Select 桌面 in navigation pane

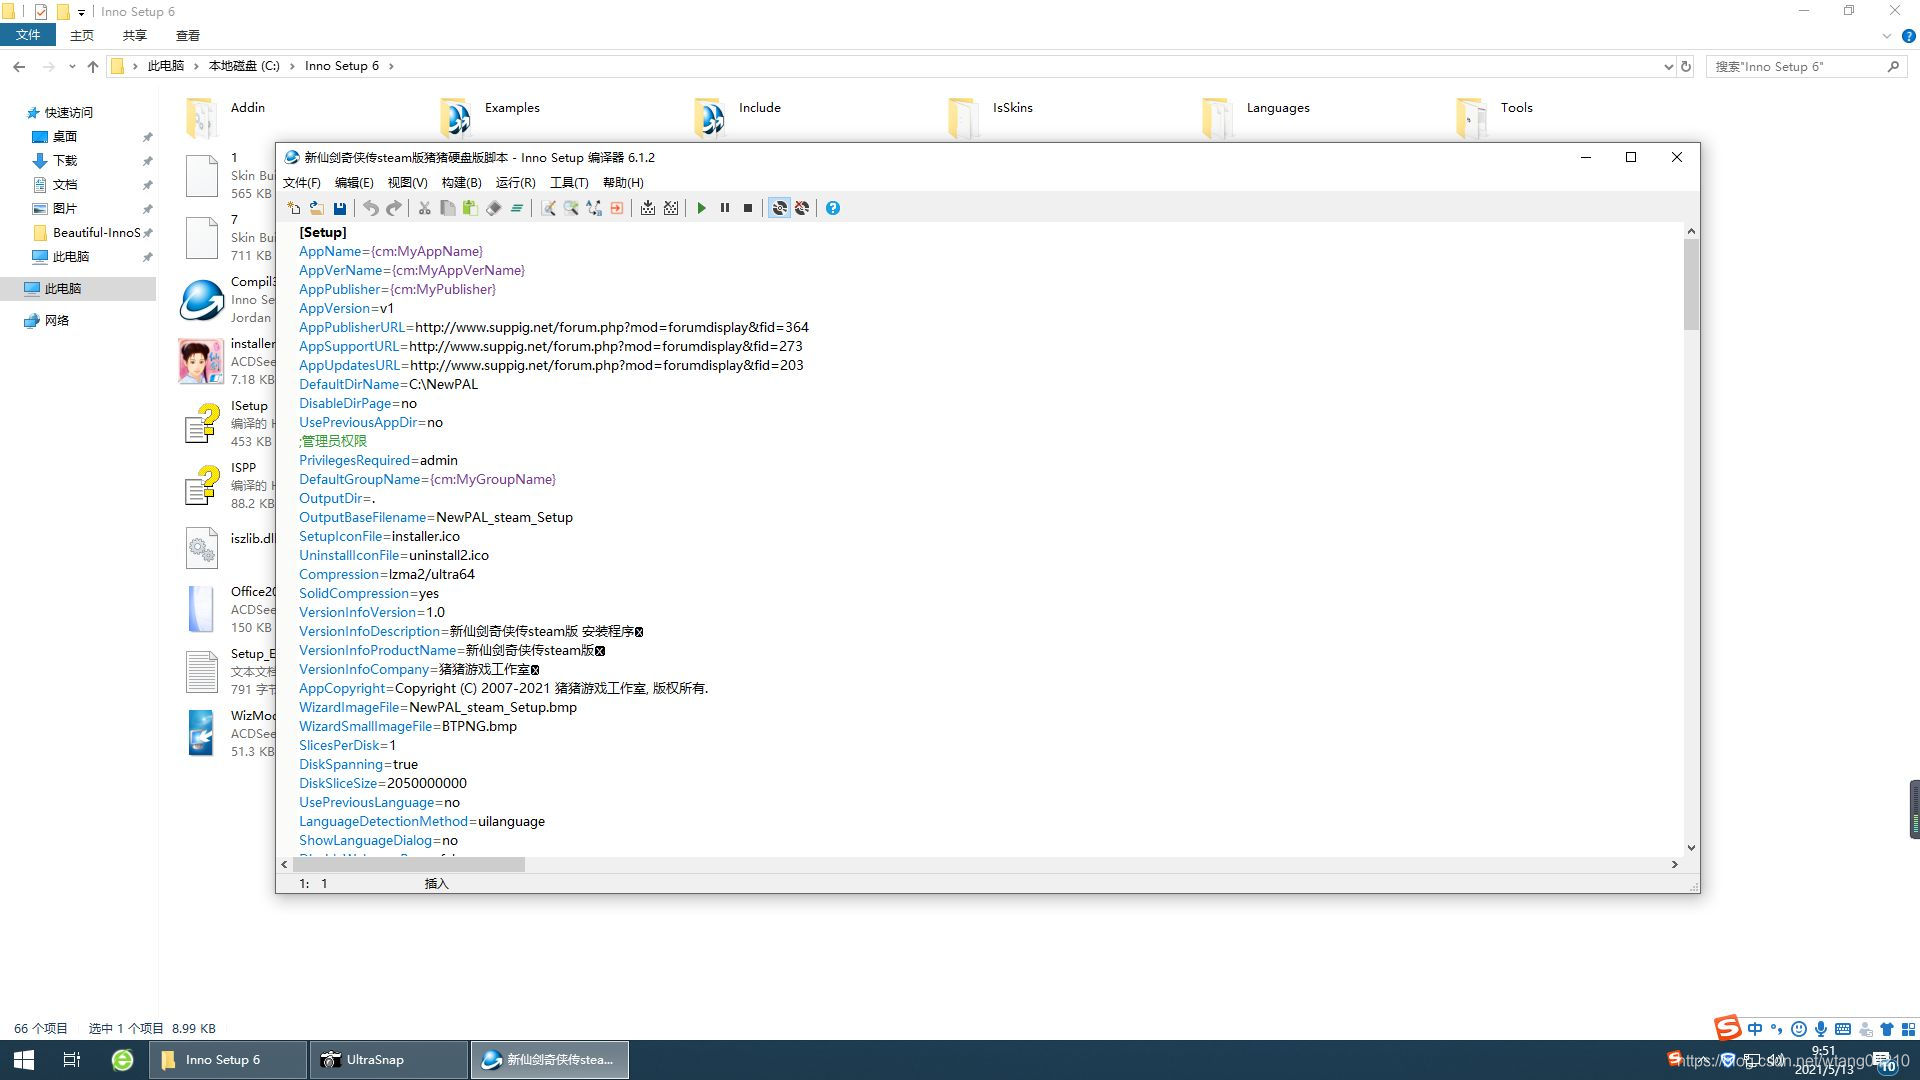pos(65,136)
